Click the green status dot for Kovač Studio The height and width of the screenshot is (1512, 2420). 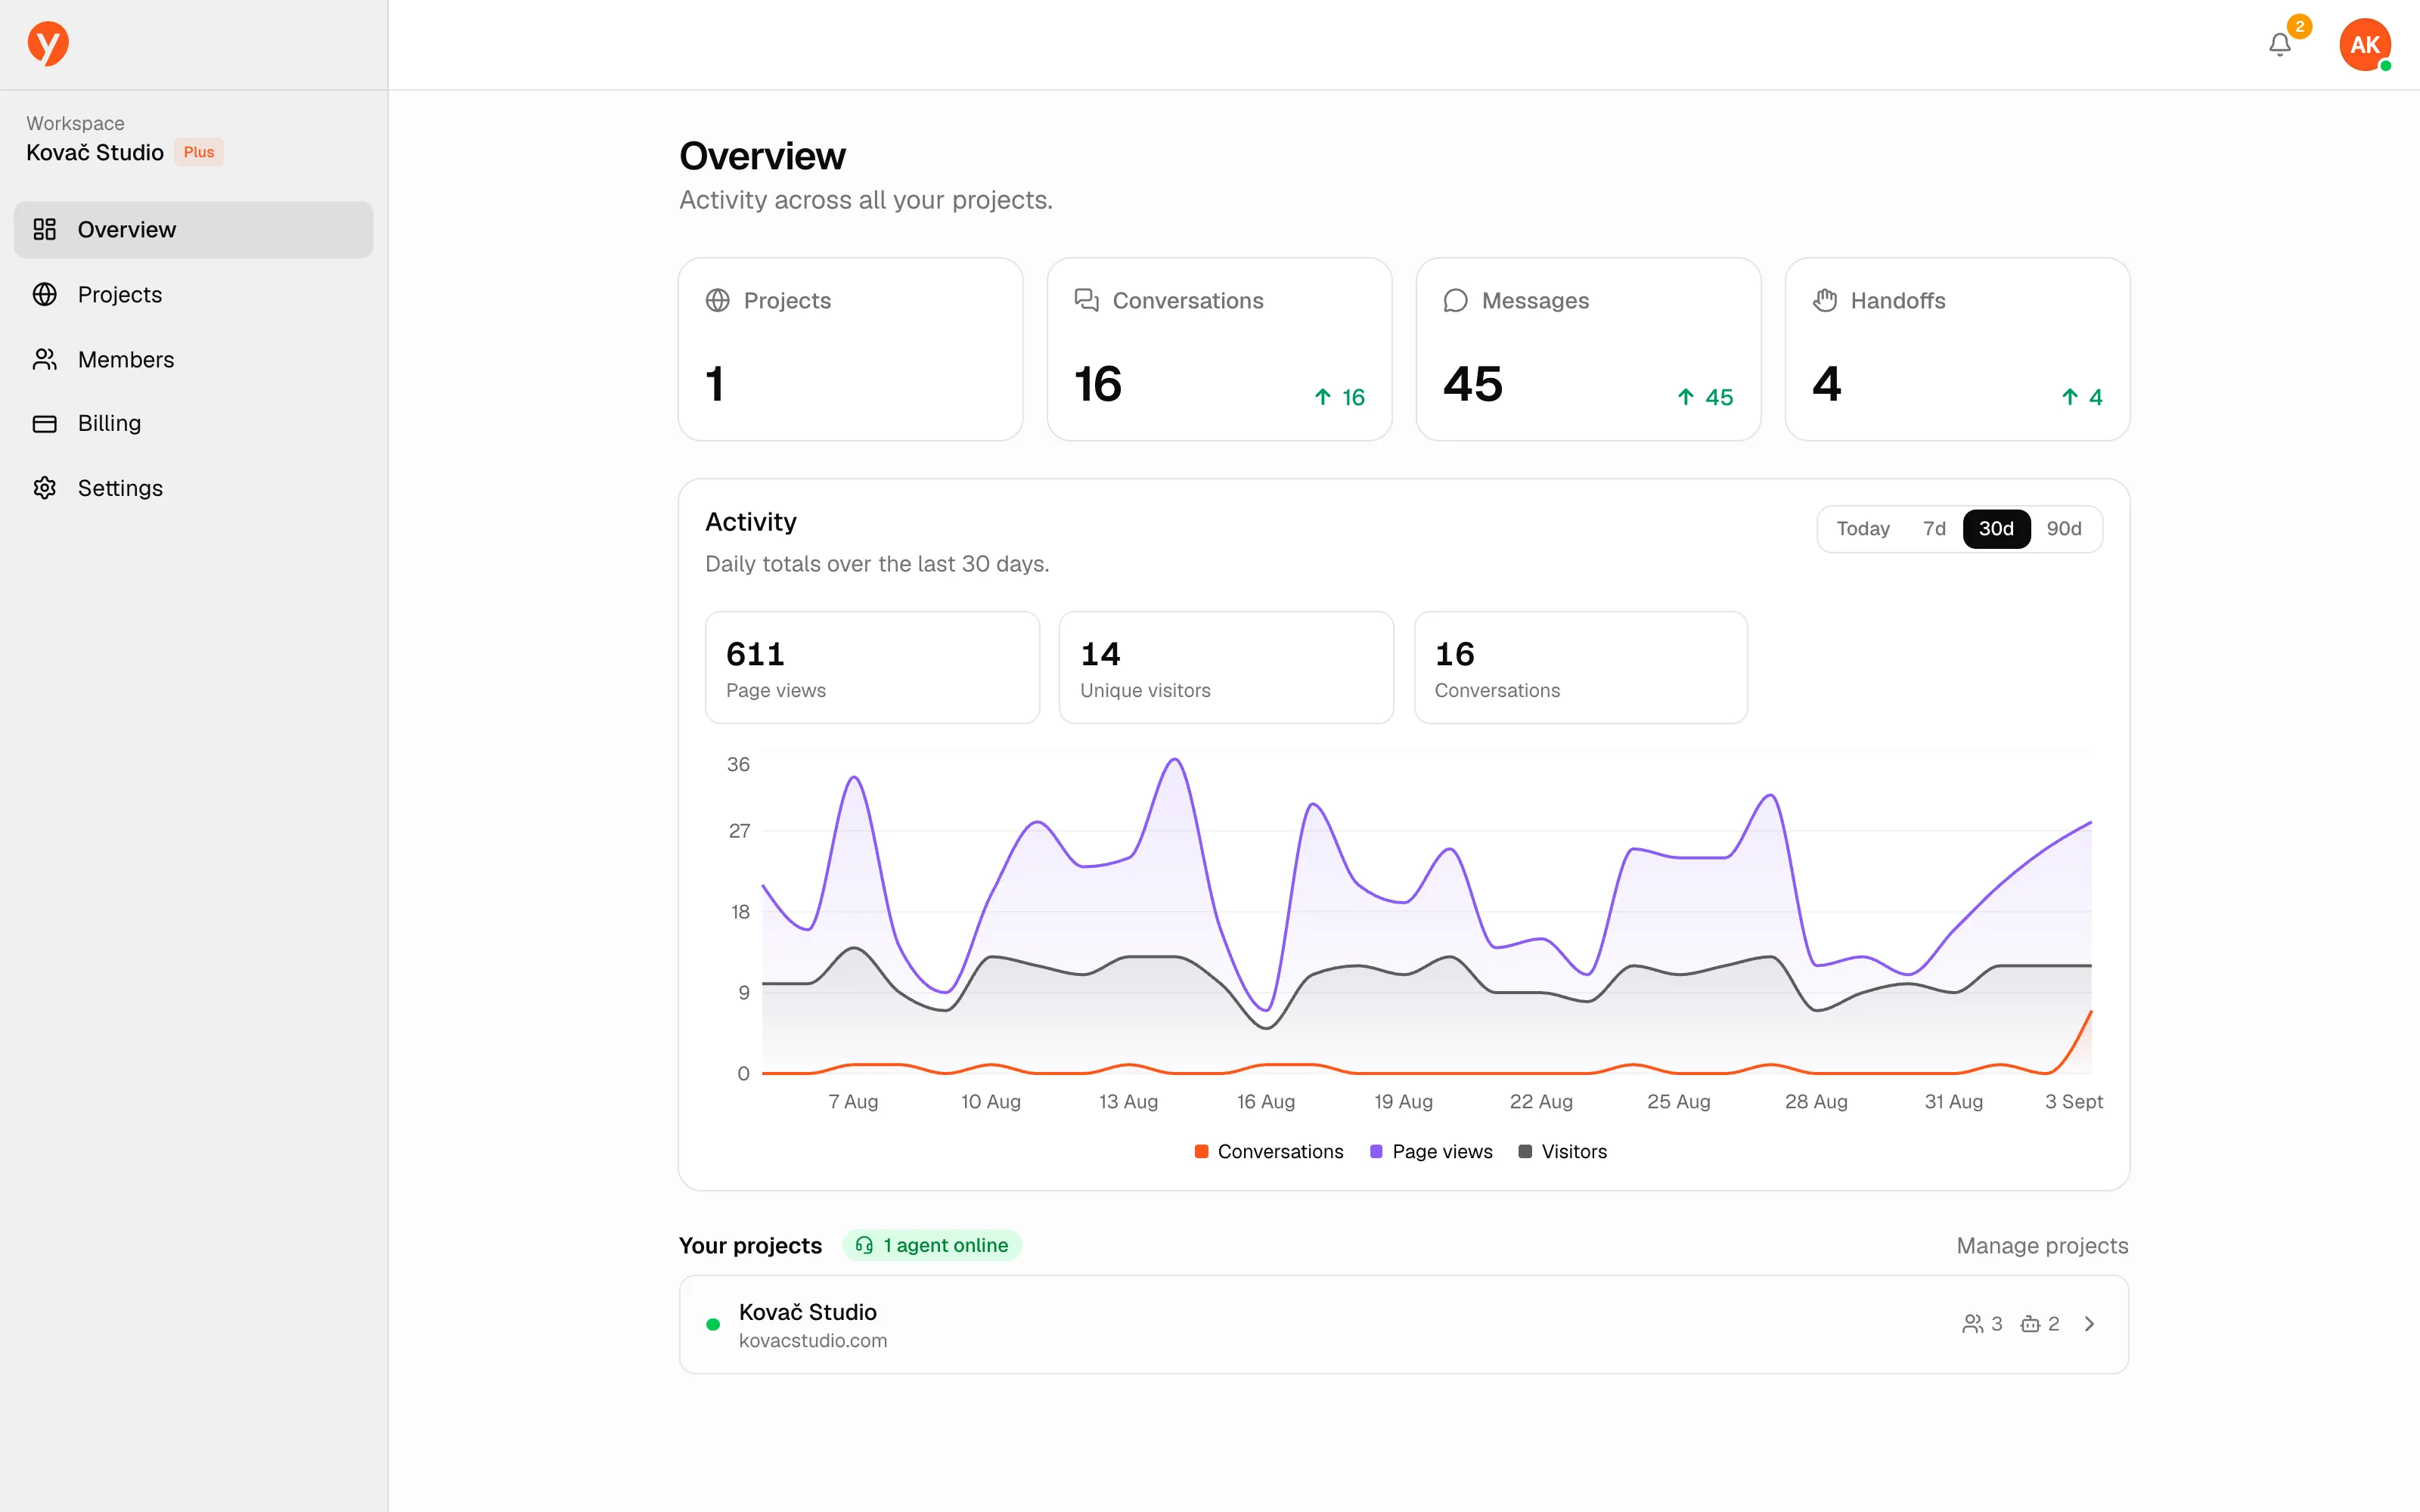[713, 1324]
